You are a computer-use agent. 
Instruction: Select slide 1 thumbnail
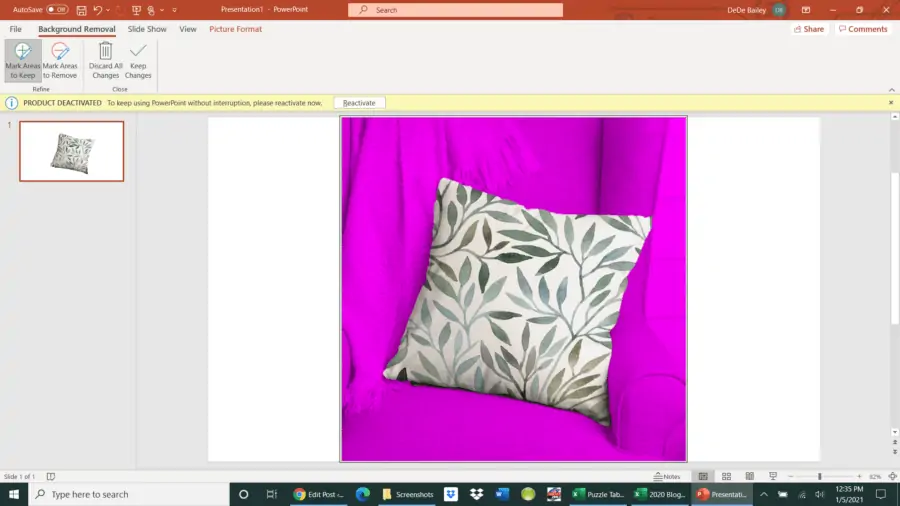coord(72,151)
